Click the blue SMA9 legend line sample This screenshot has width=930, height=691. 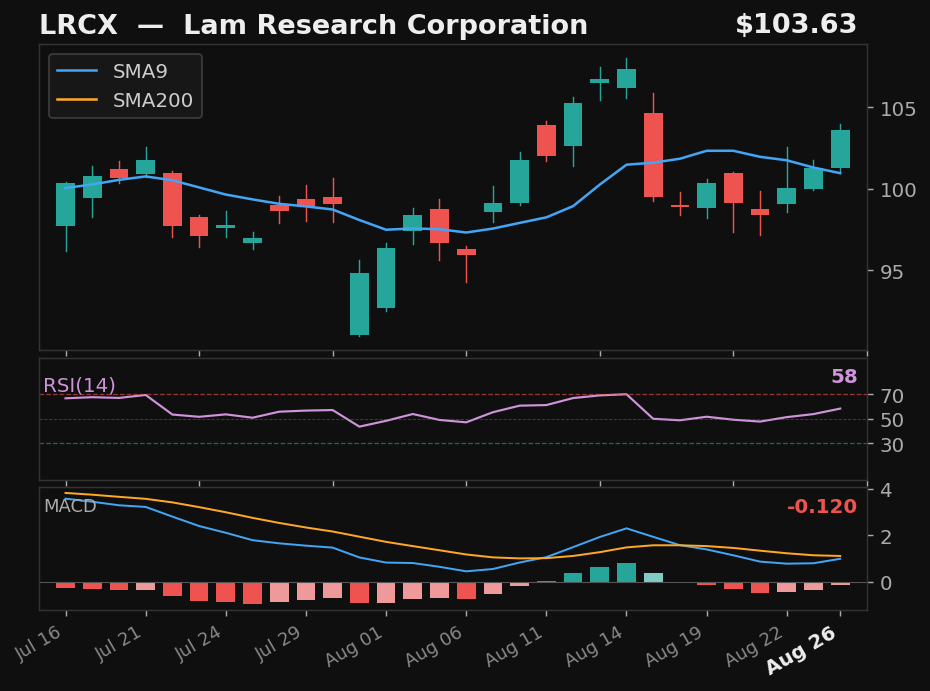pos(77,71)
